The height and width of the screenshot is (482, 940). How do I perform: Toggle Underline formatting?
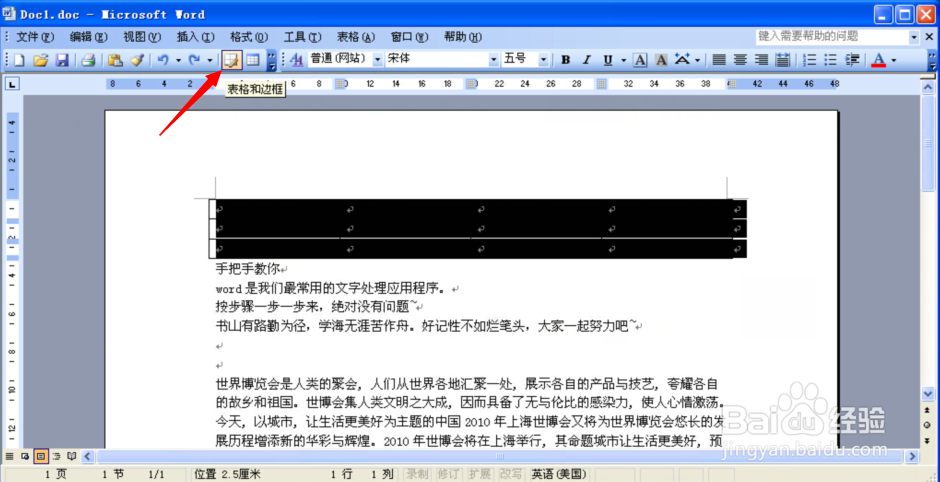pyautogui.click(x=608, y=60)
